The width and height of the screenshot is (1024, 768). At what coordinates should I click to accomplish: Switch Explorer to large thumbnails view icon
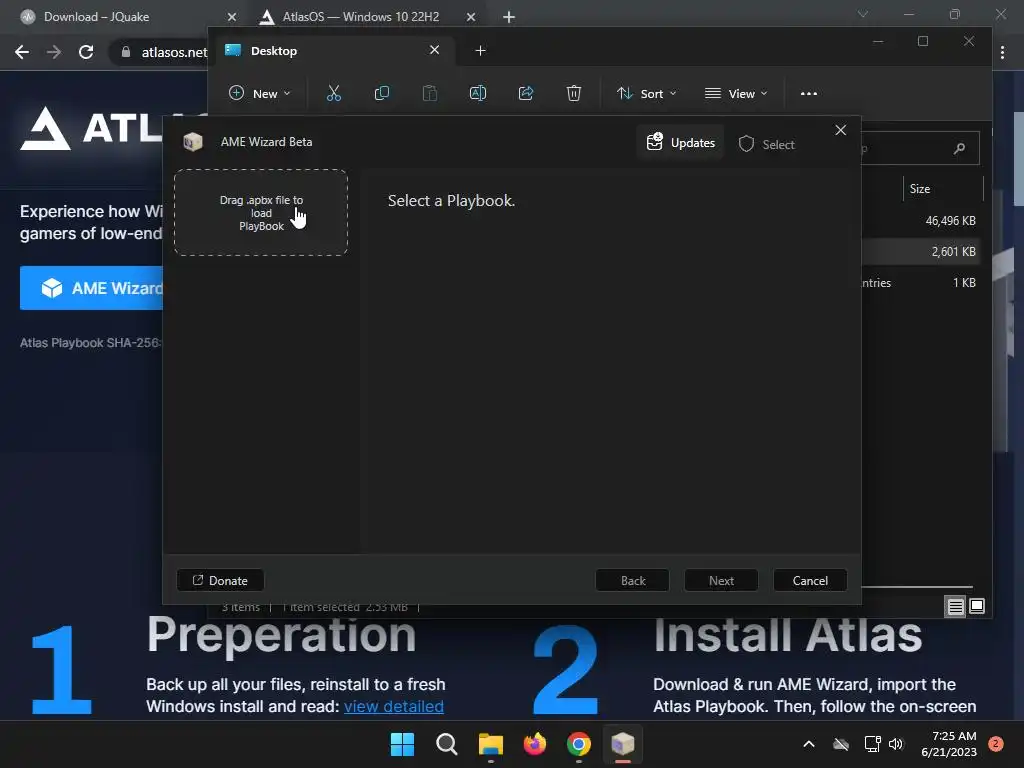click(x=977, y=607)
